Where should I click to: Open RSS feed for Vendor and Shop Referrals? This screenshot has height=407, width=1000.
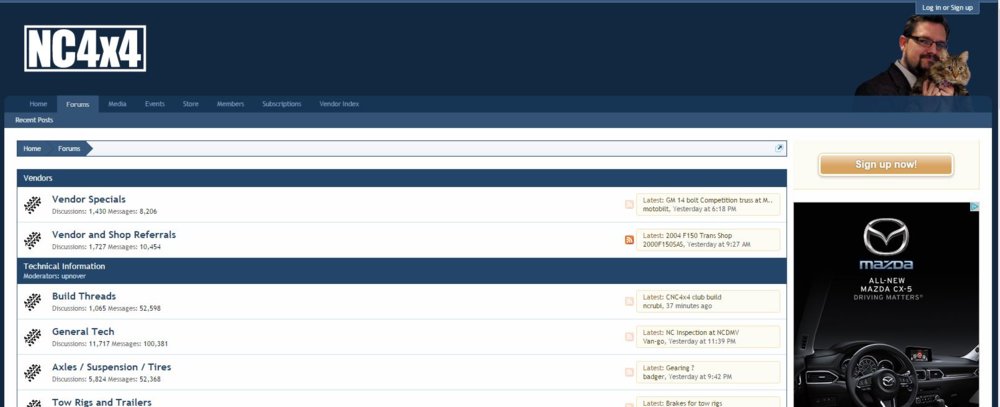pyautogui.click(x=629, y=240)
